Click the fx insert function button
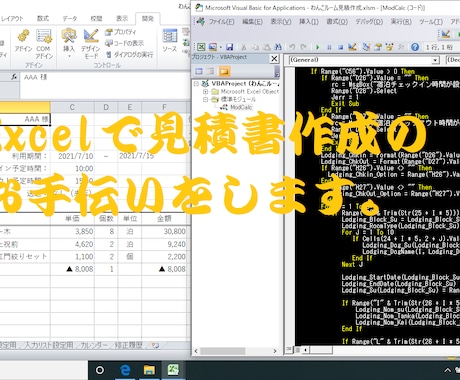The width and height of the screenshot is (460, 380). 14,77
